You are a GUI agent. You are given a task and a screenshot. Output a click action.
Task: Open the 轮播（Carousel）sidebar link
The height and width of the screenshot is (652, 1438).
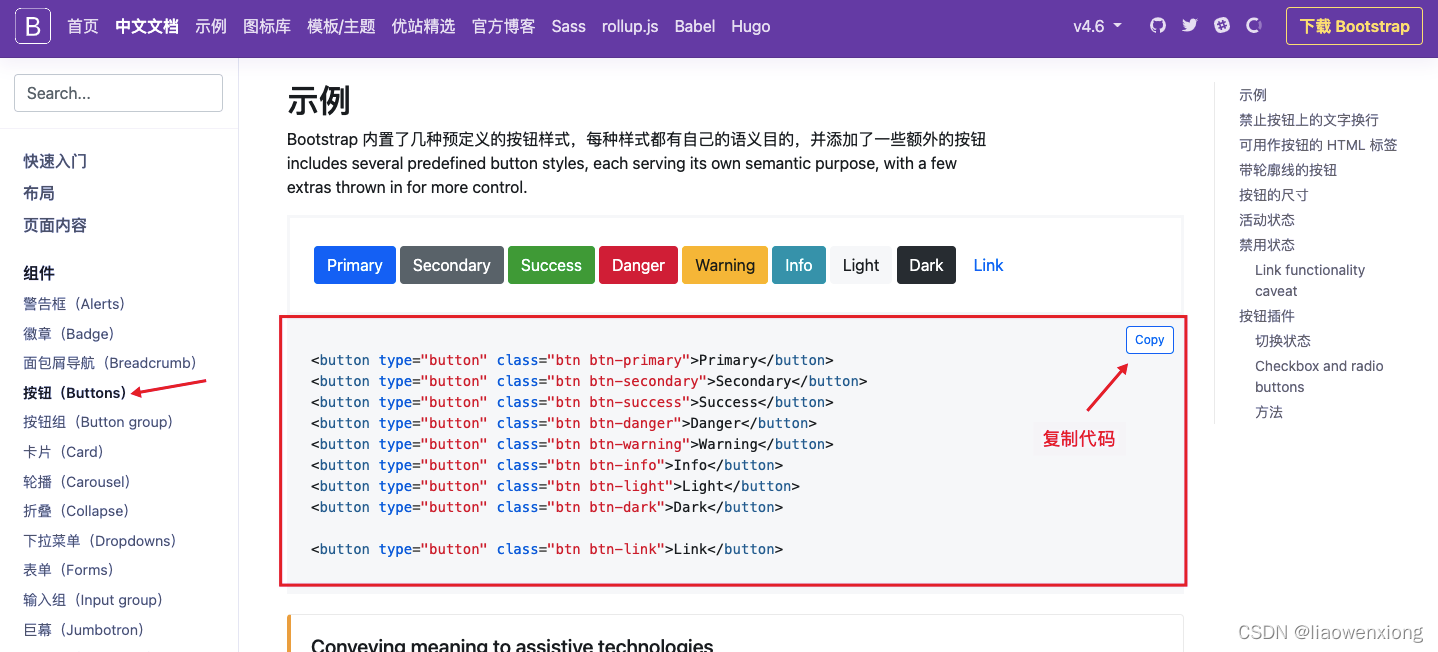(x=76, y=481)
